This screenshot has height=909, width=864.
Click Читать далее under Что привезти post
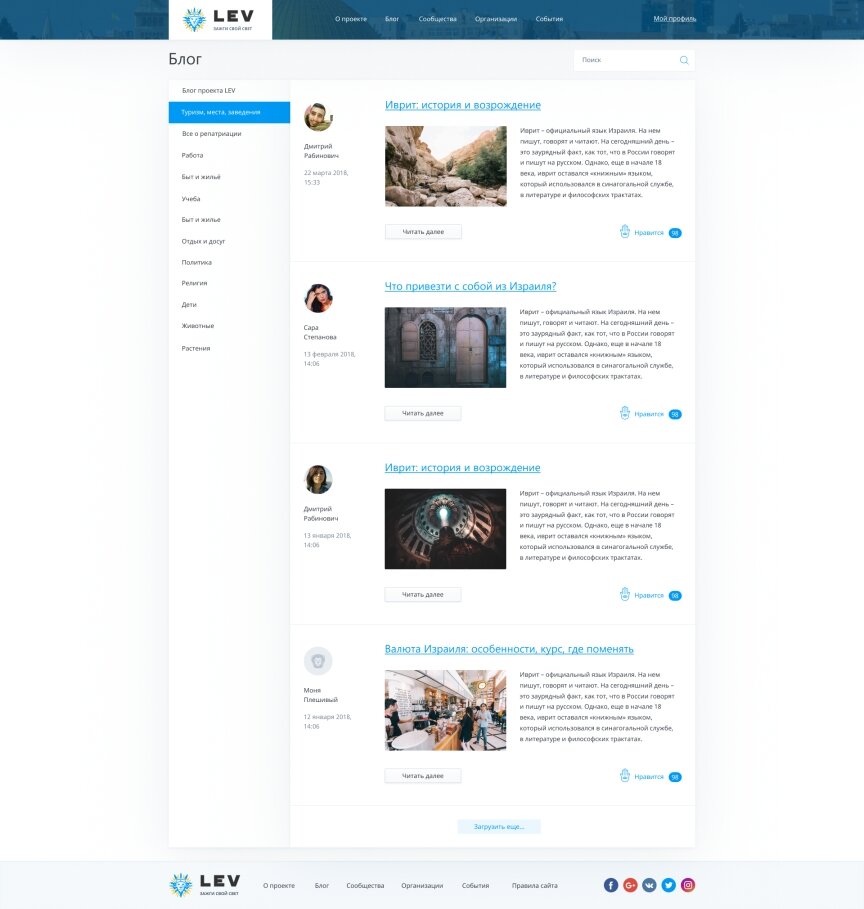(423, 413)
